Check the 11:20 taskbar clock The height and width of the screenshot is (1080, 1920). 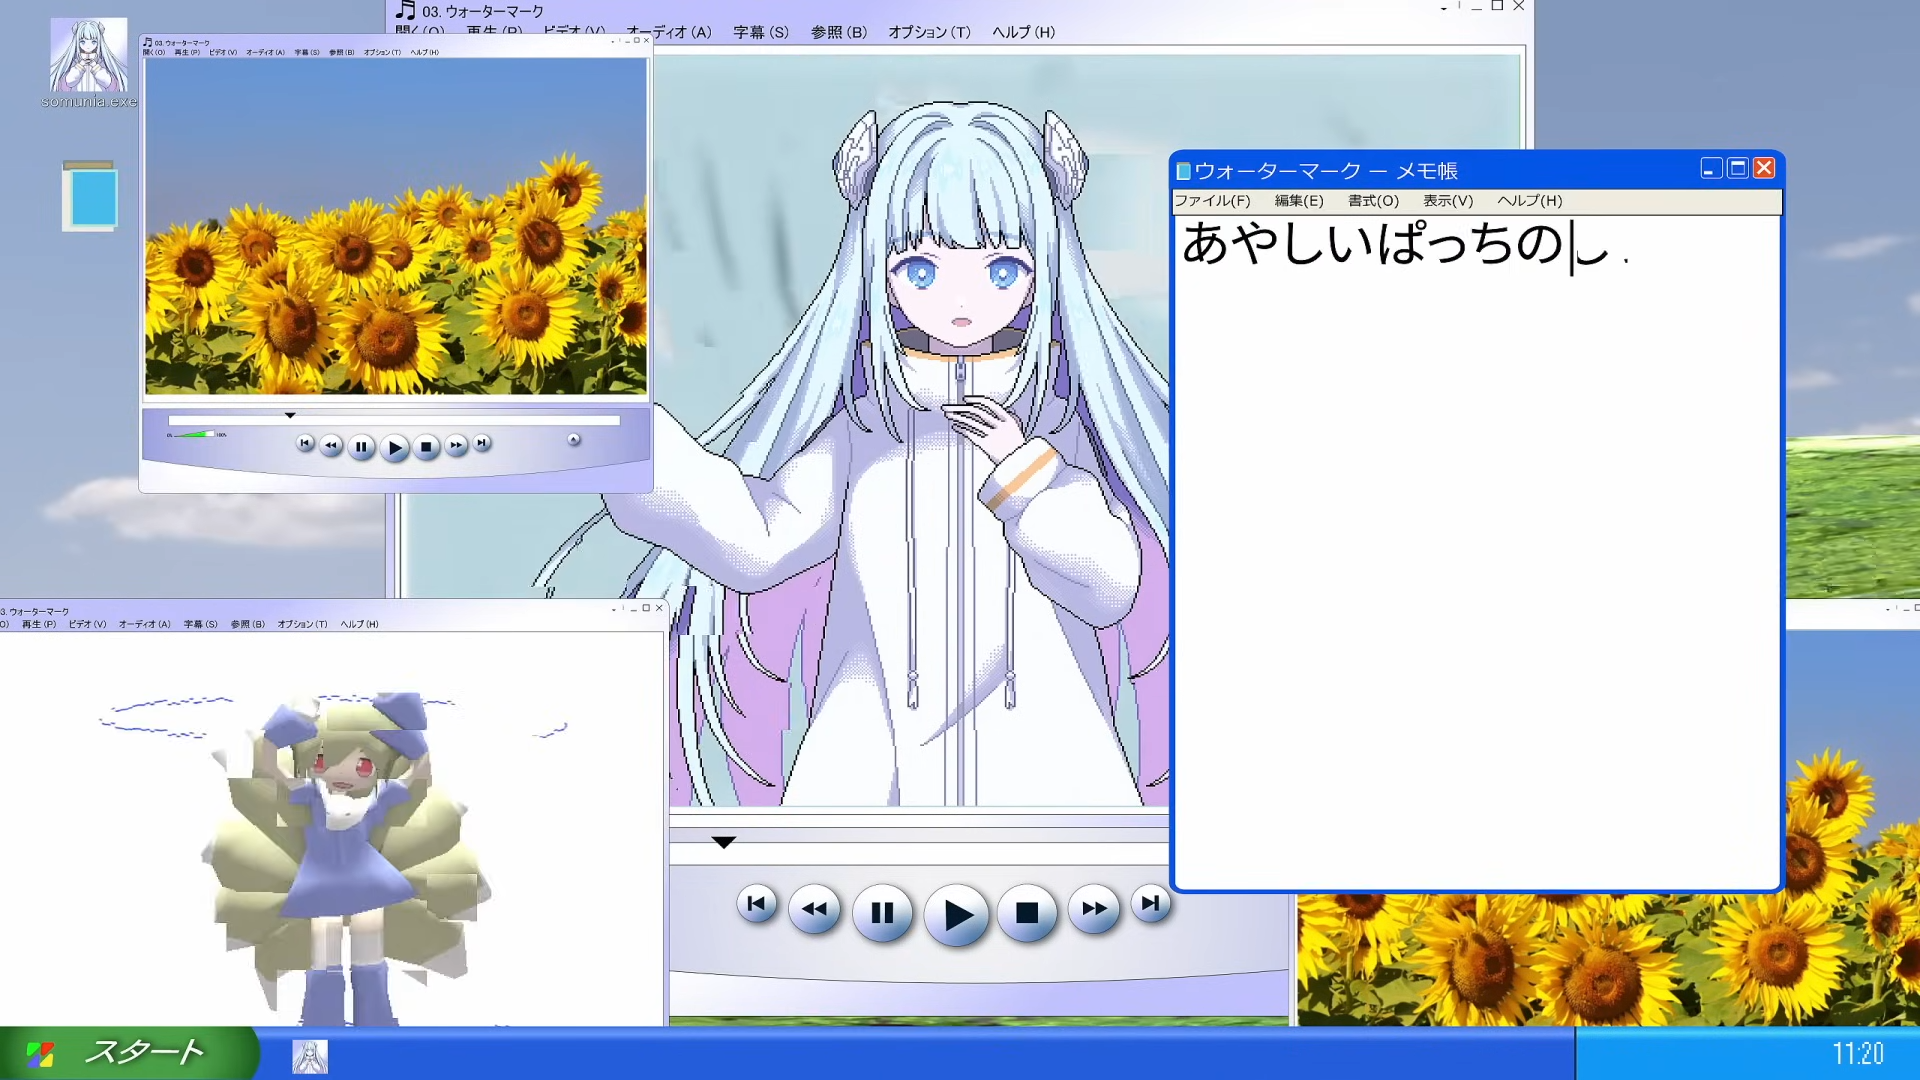coord(1858,1054)
